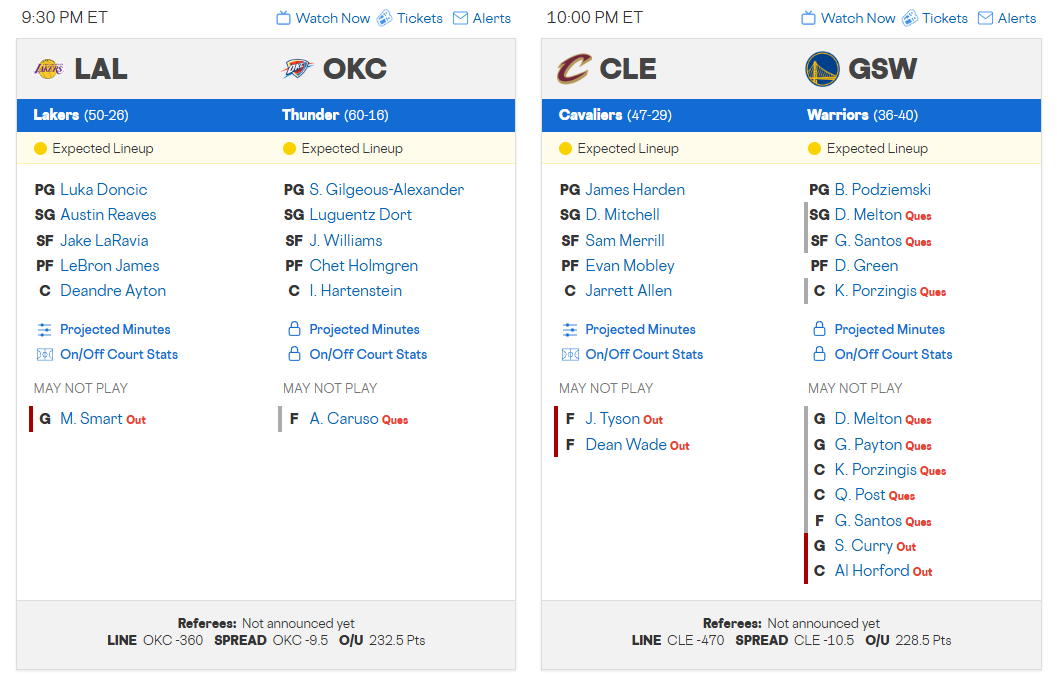Image resolution: width=1057 pixels, height=683 pixels.
Task: Open Tickets for the CLE-GSW game
Action: coord(935,18)
